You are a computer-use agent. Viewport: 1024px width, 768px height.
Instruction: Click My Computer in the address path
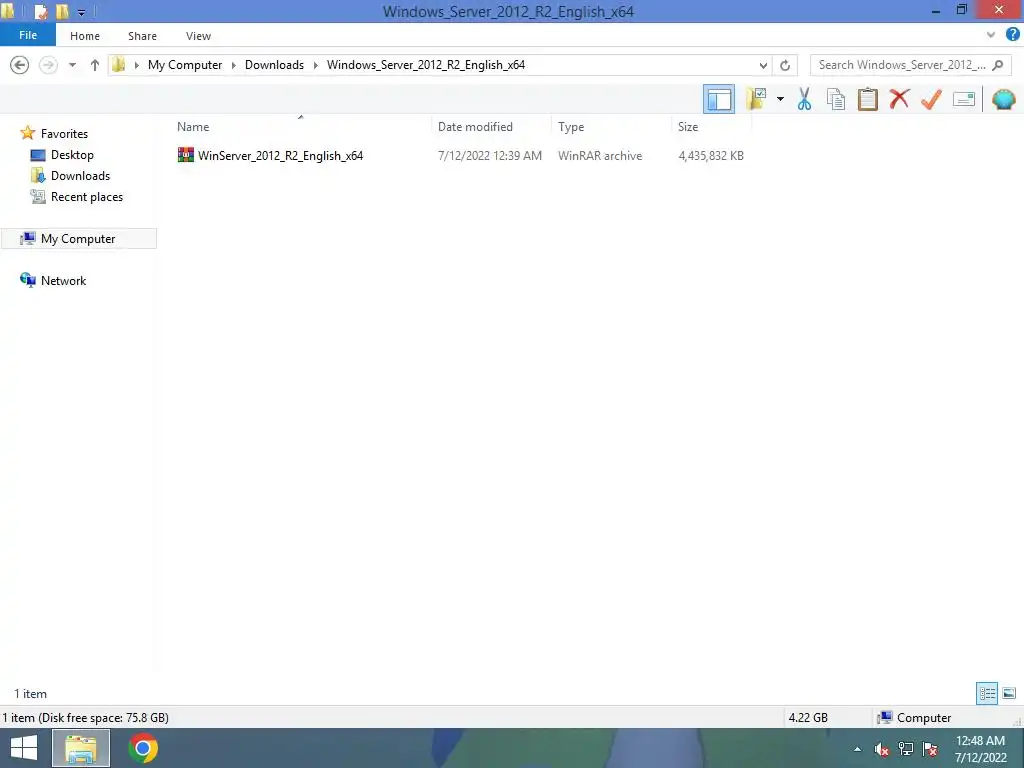point(185,65)
